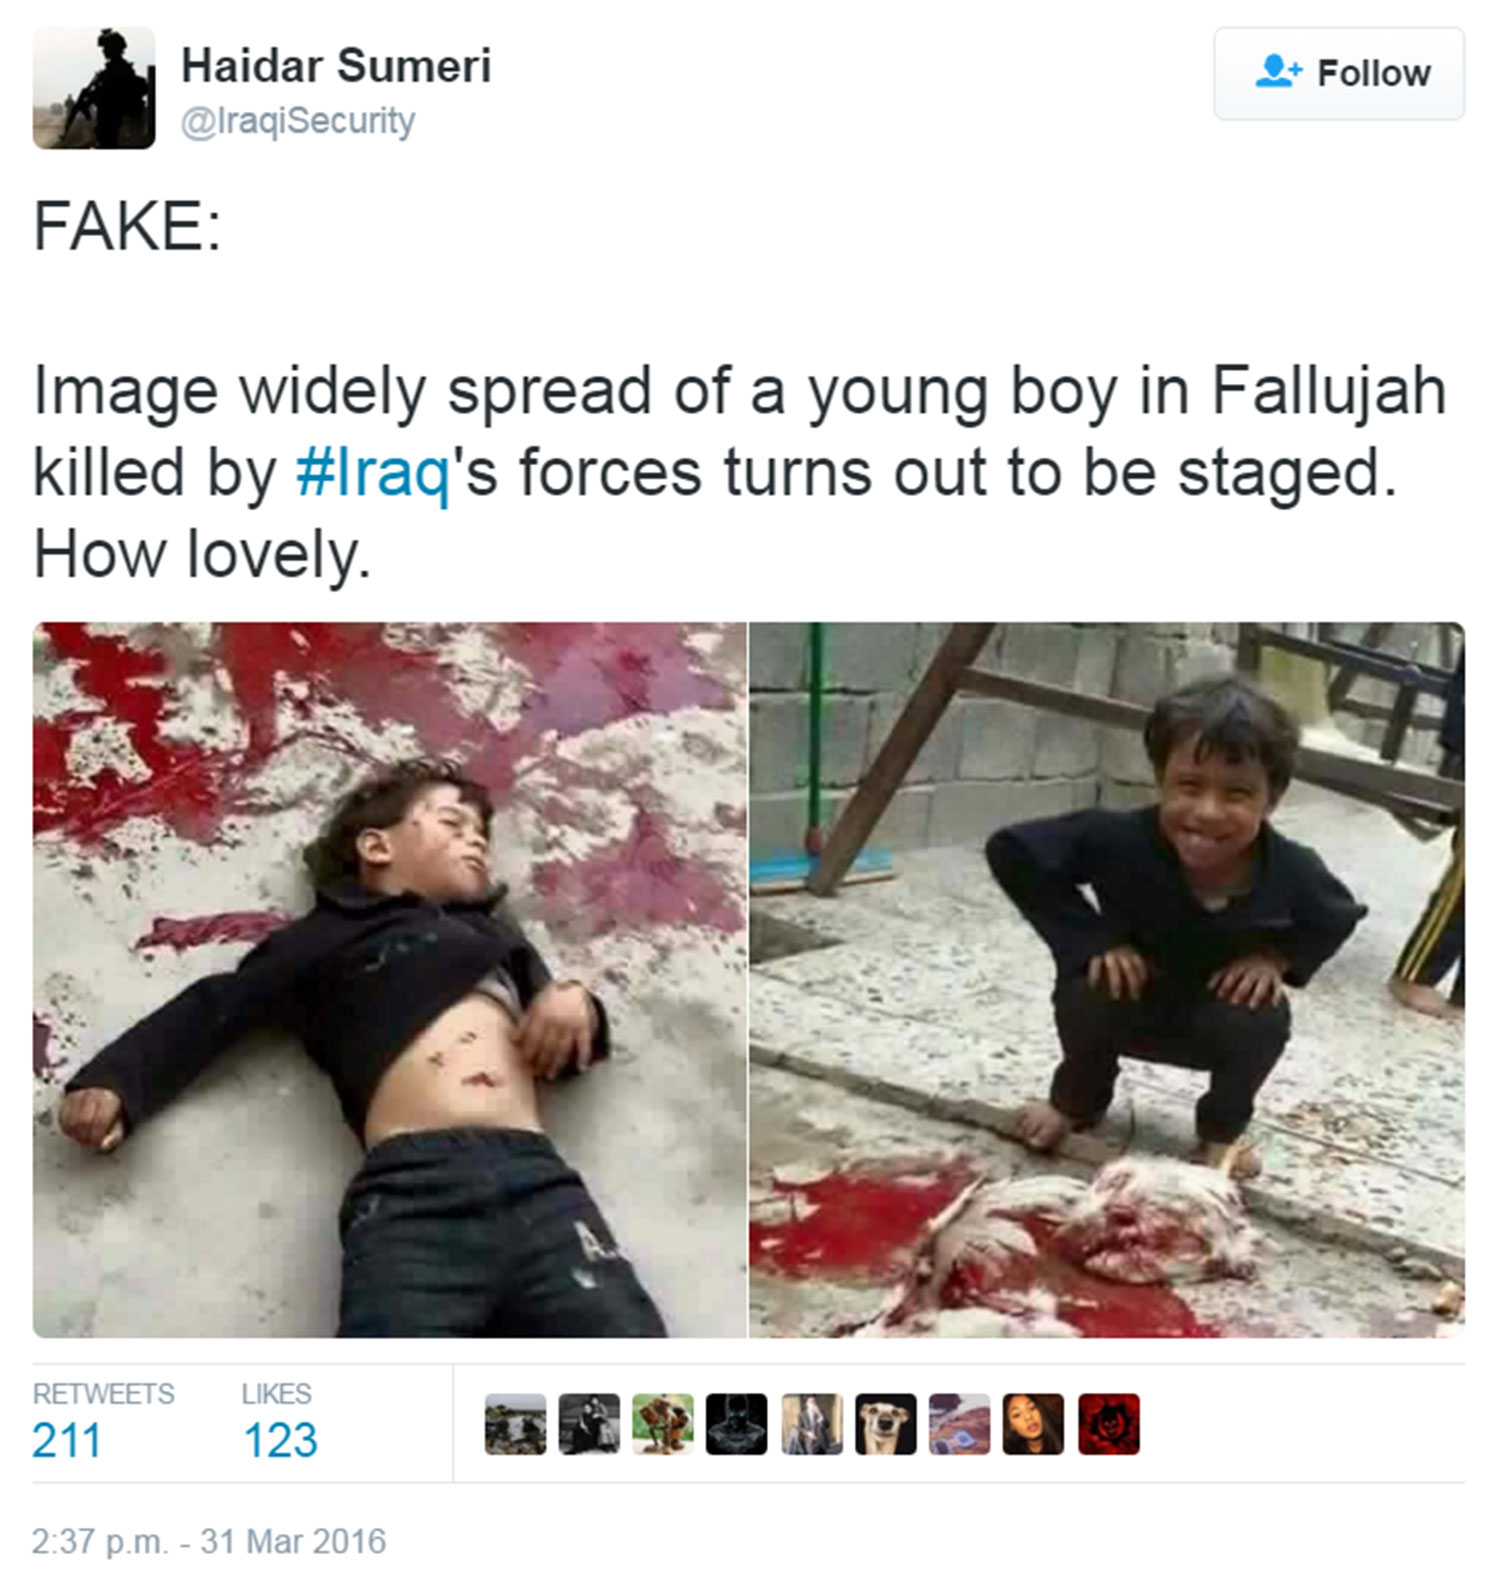
Task: Open seventh liker avatar with pinkish image
Action: pyautogui.click(x=960, y=1424)
